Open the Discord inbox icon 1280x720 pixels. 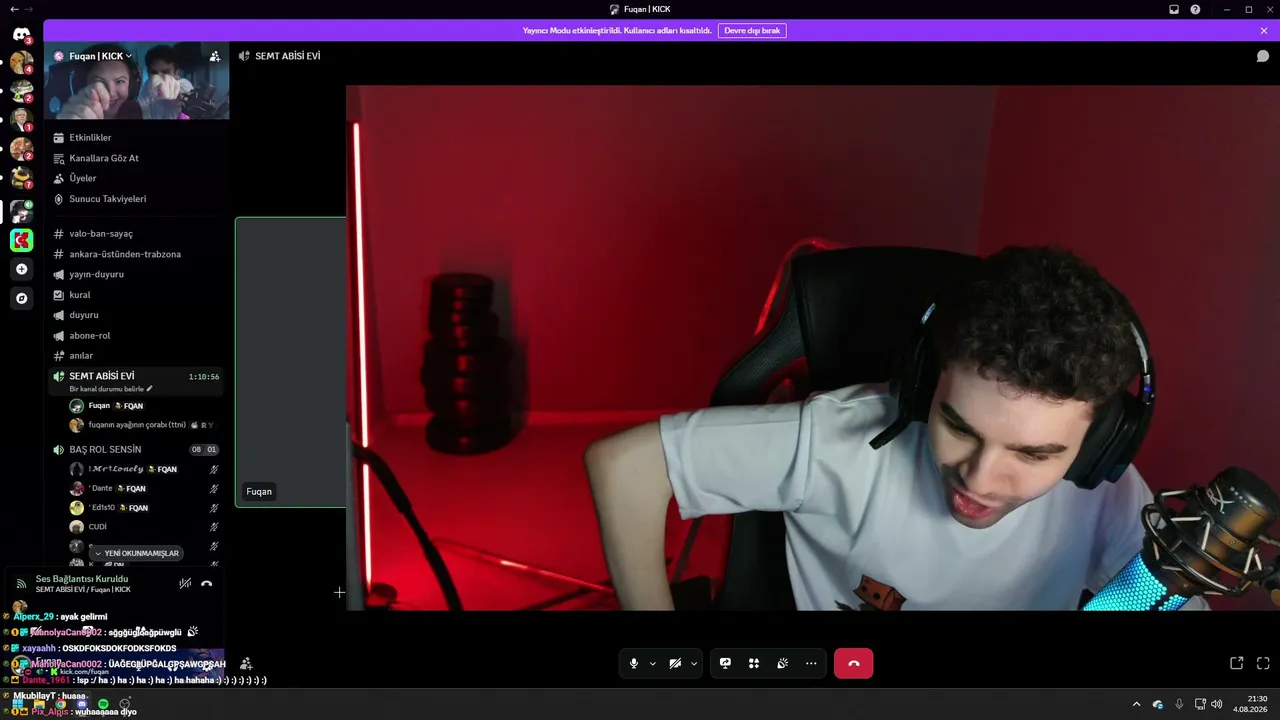click(1174, 9)
